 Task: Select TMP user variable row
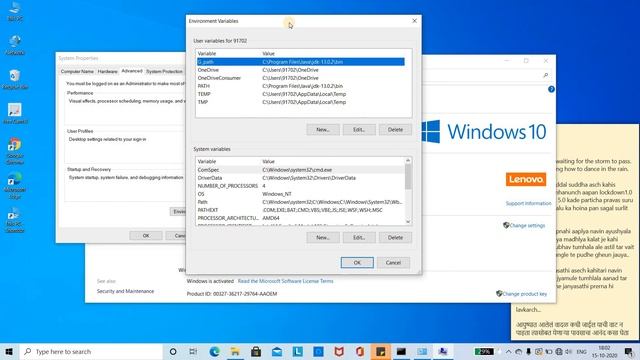[x=300, y=102]
